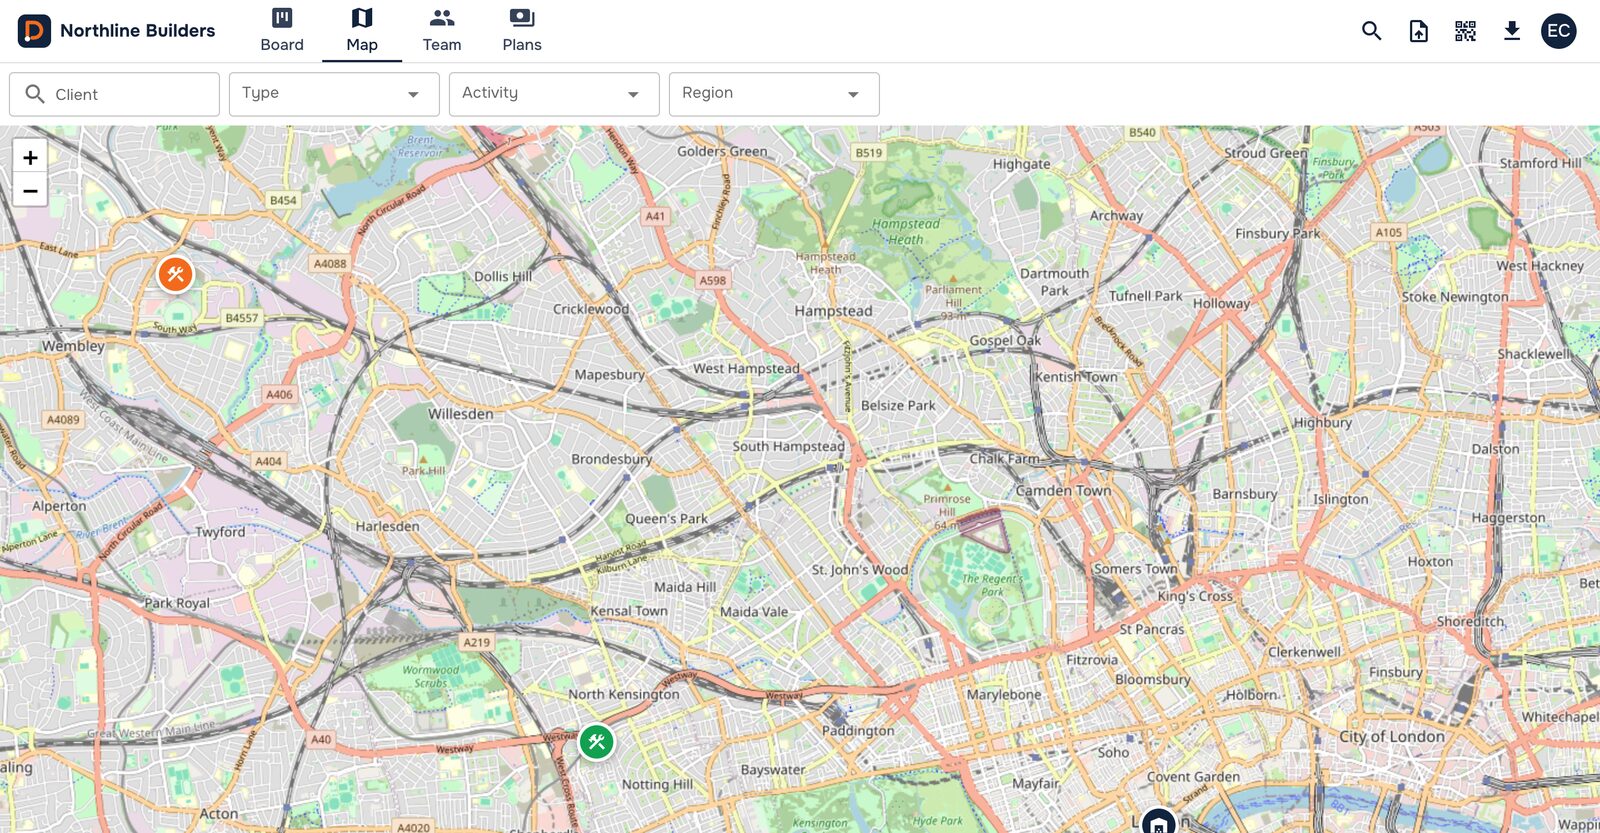Image resolution: width=1600 pixels, height=833 pixels.
Task: Click the Camden Town map label
Action: click(x=1063, y=491)
